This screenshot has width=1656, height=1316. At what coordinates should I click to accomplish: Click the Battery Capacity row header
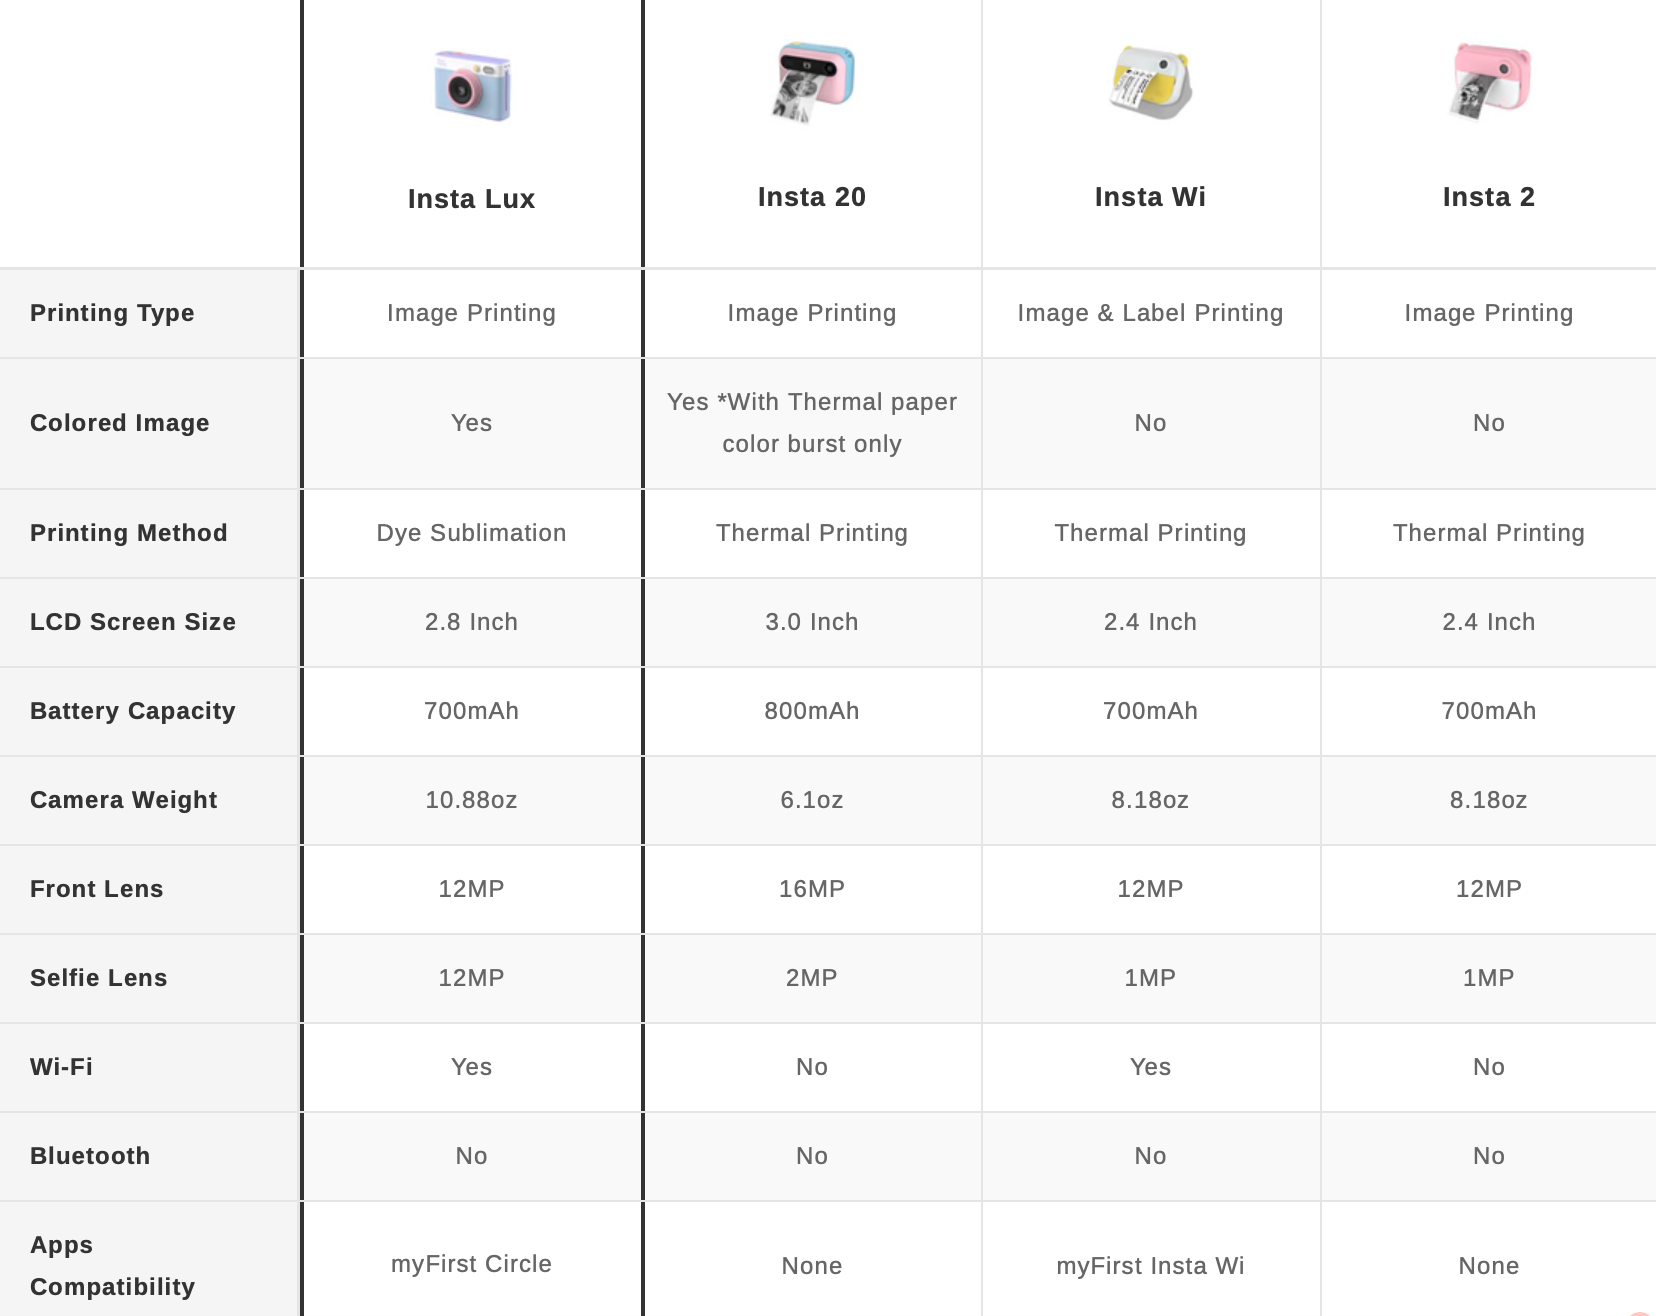pos(133,711)
